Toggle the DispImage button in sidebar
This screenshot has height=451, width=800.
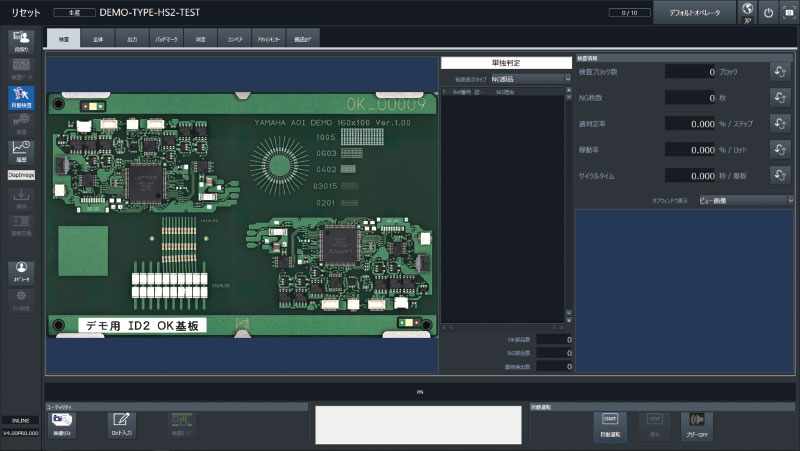(x=21, y=174)
